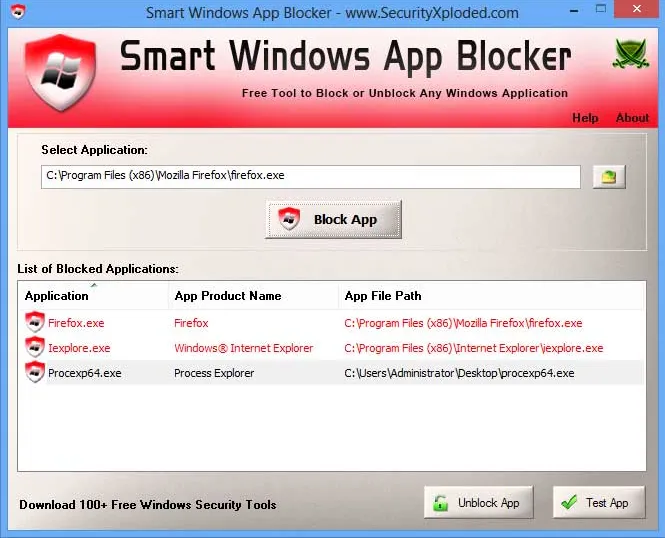Click the shield icon beside Firefox.exe
The image size is (665, 538).
pyautogui.click(x=35, y=322)
